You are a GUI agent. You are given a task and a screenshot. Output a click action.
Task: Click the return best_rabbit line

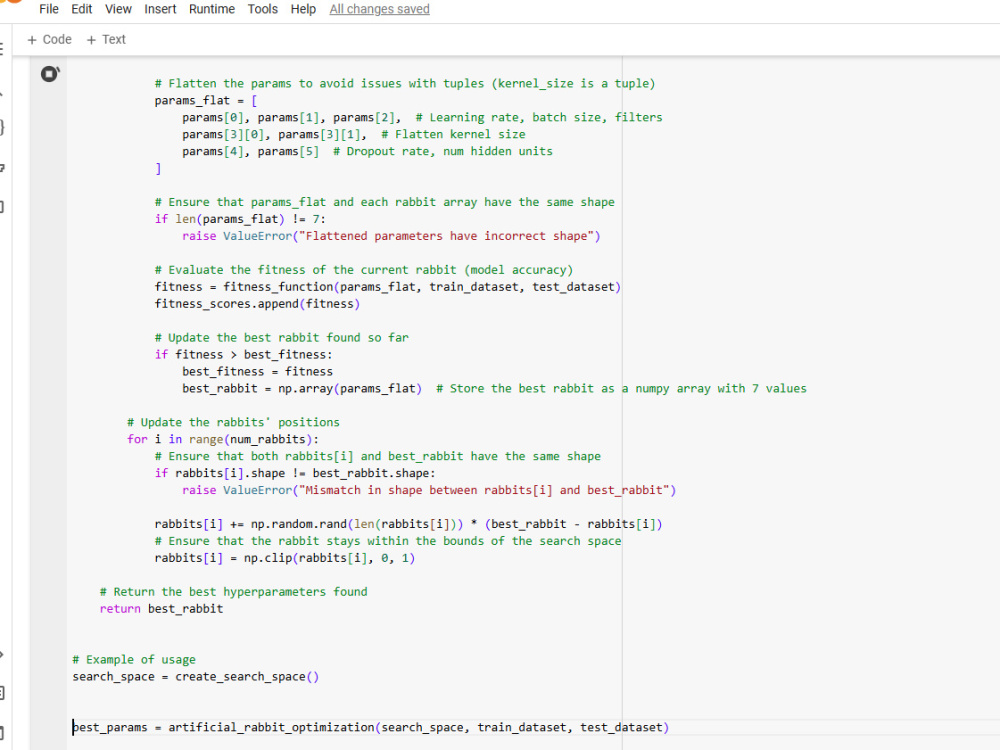[161, 609]
